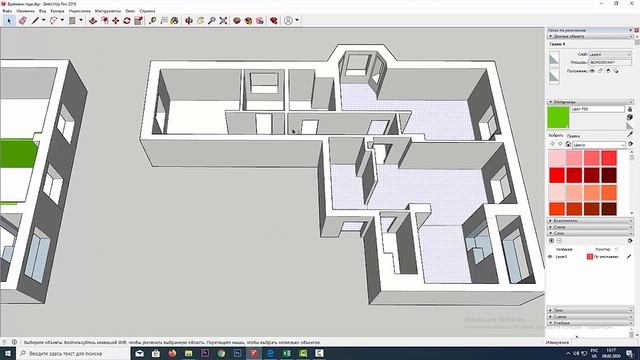Select the Rectangle shape tool

tap(72, 20)
